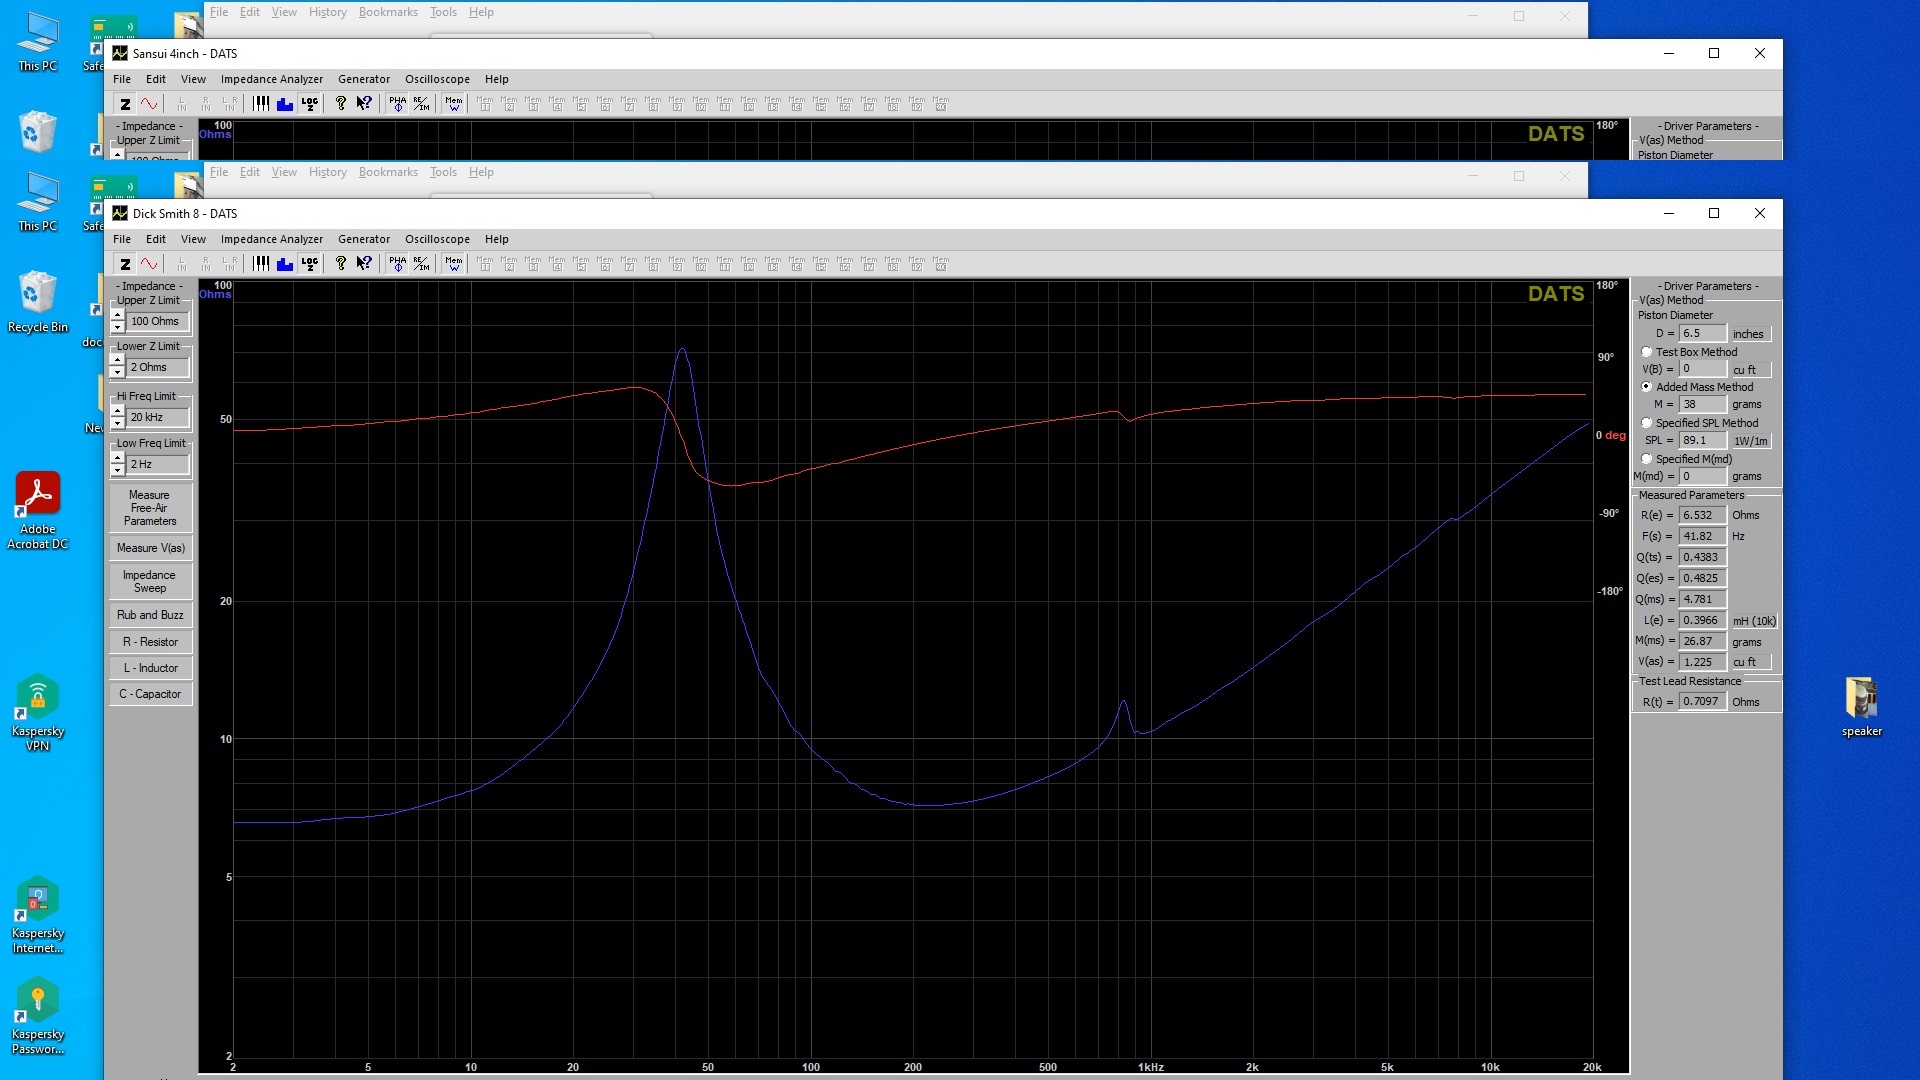Viewport: 1920px width, 1080px height.
Task: Select the Z impedance analyzer mode icon in Dick Smith 8 toolbar
Action: pyautogui.click(x=125, y=264)
